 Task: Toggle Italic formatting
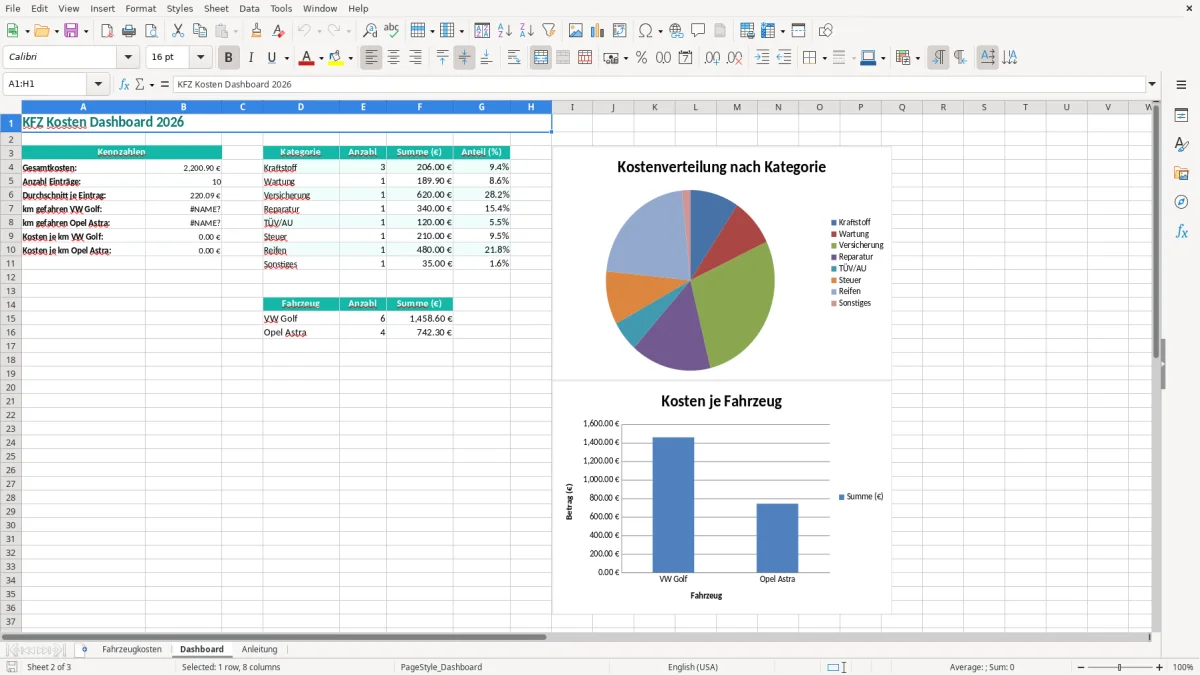250,58
